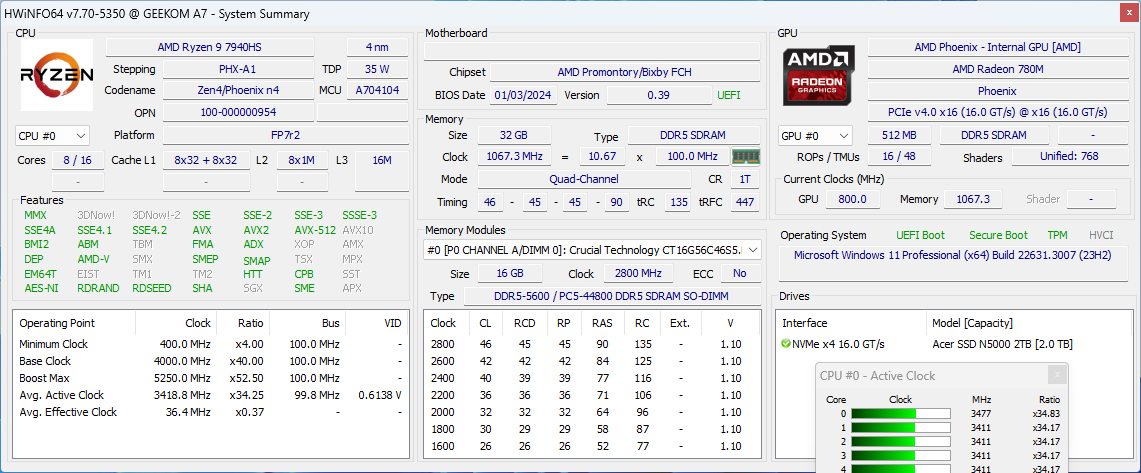Click the AES-NI feature label
The height and width of the screenshot is (473, 1141).
click(x=41, y=288)
